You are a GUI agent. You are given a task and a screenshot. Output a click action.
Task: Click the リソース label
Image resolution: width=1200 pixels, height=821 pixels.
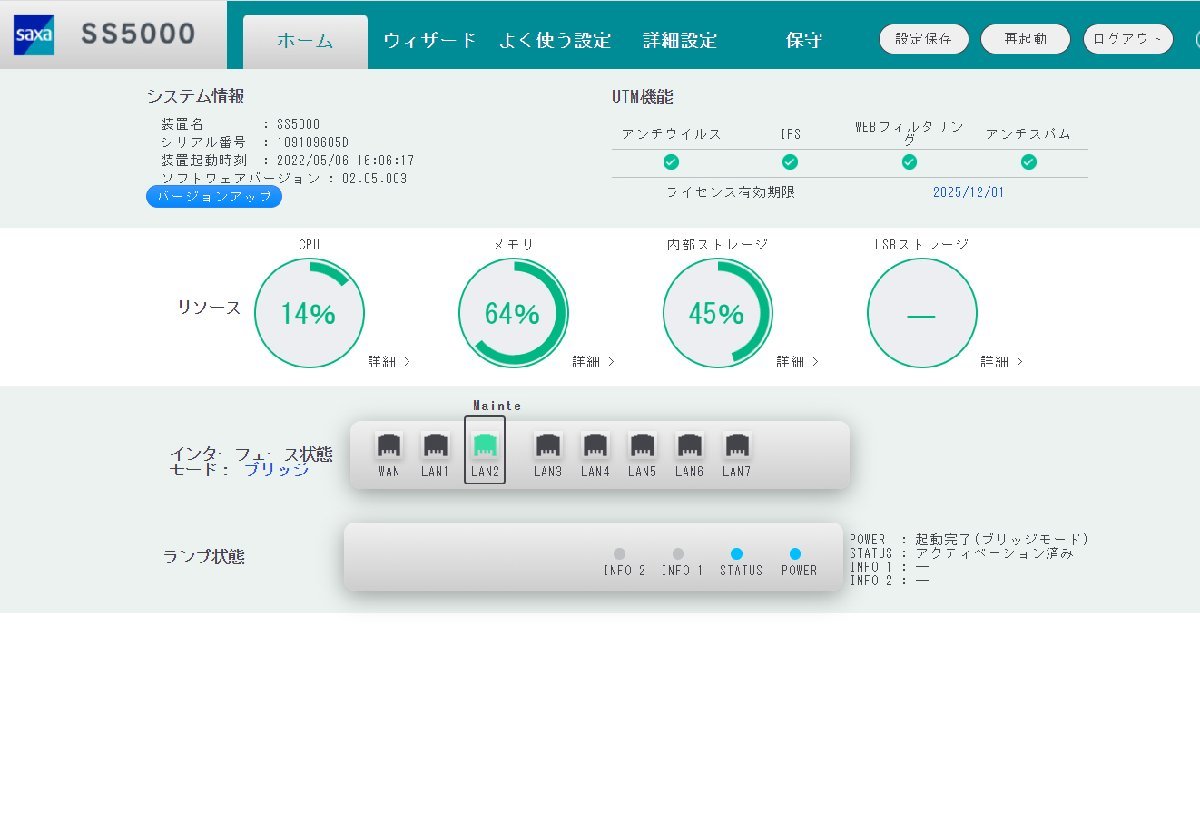pyautogui.click(x=209, y=308)
